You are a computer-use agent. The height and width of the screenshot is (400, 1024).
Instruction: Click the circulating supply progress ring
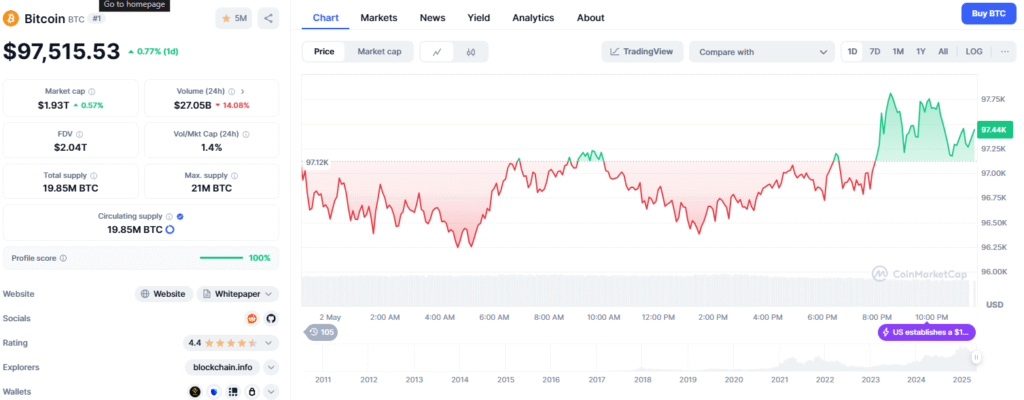point(170,229)
